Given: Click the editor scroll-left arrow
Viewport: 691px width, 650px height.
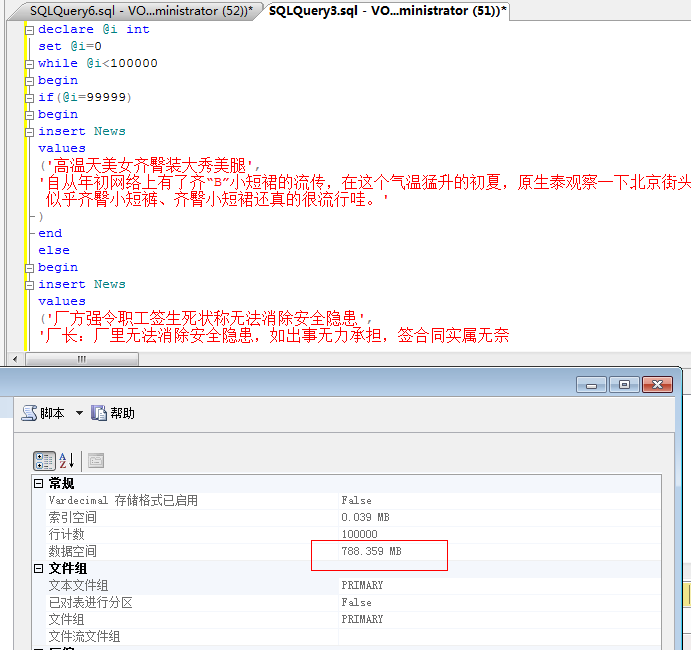Looking at the screenshot, I should 15,359.
